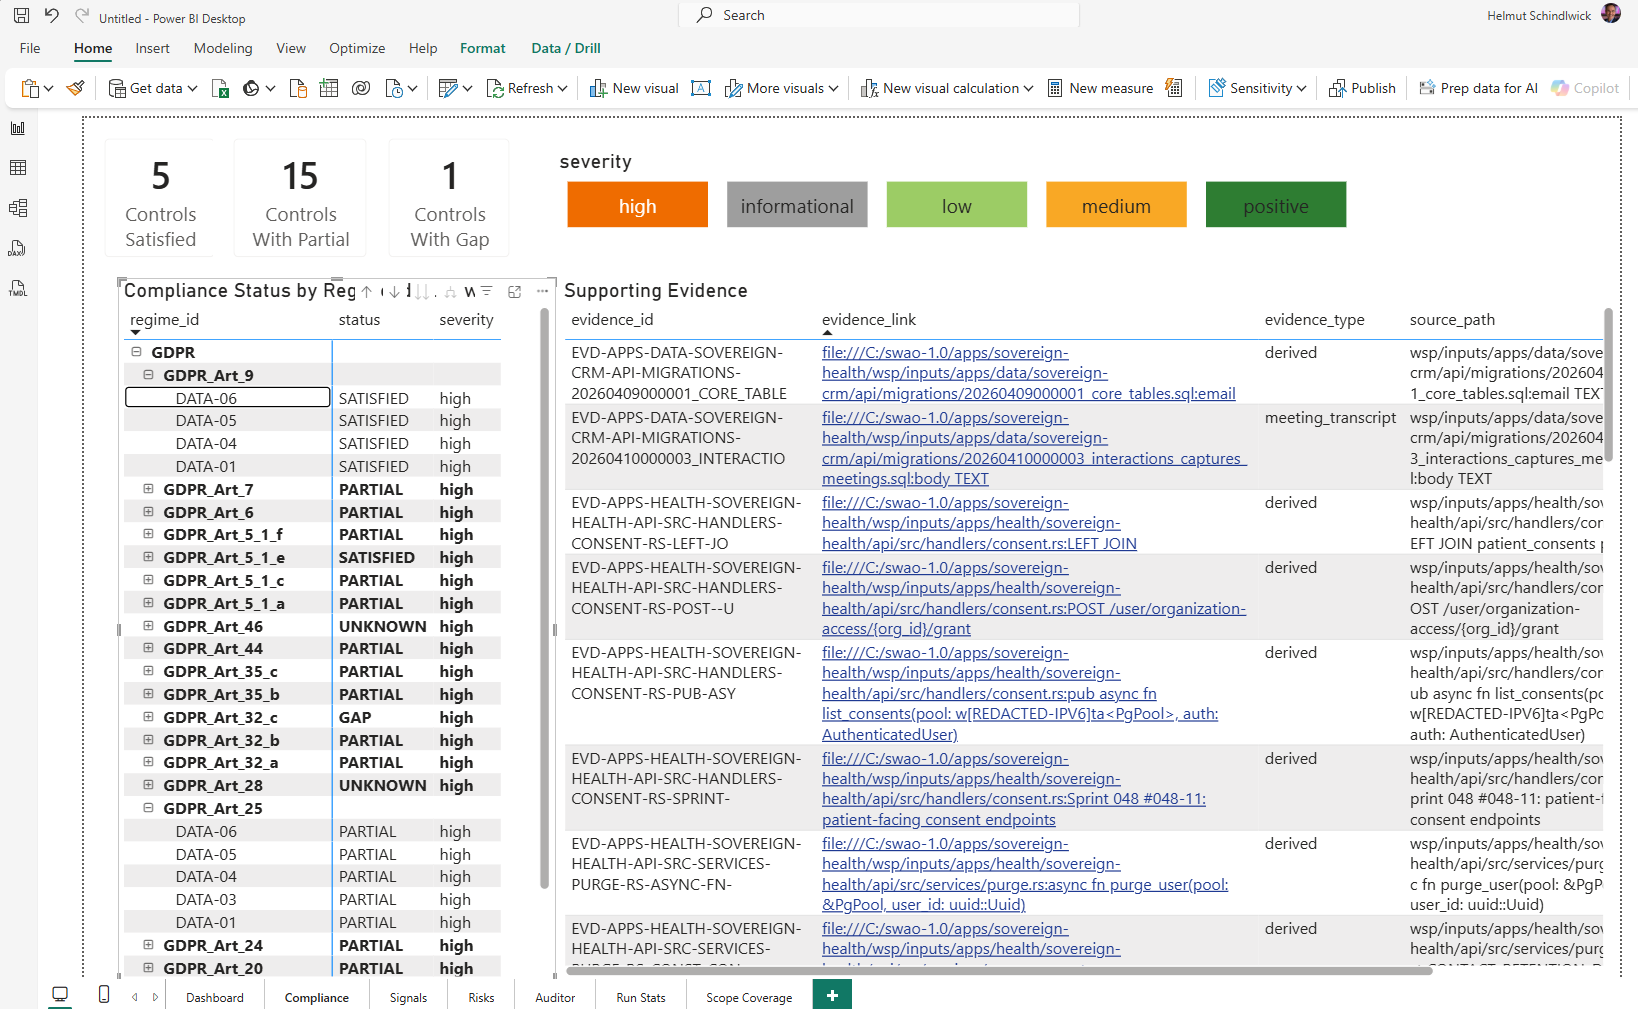Screen dimensions: 1638x1009
Task: Open the OneLake catalog icon
Action: 251,88
